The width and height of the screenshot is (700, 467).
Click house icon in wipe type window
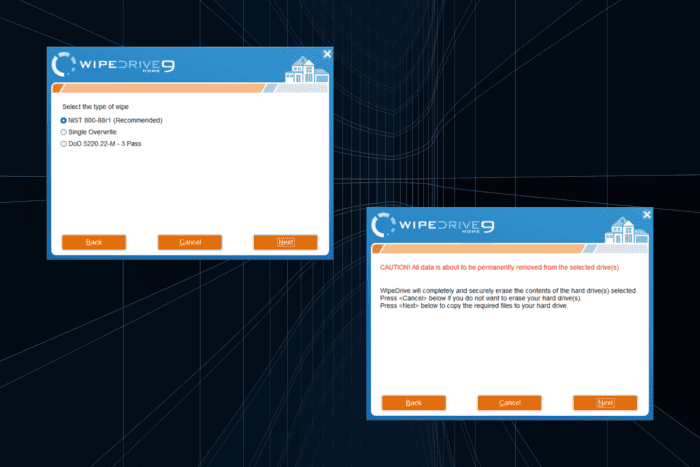pos(307,70)
